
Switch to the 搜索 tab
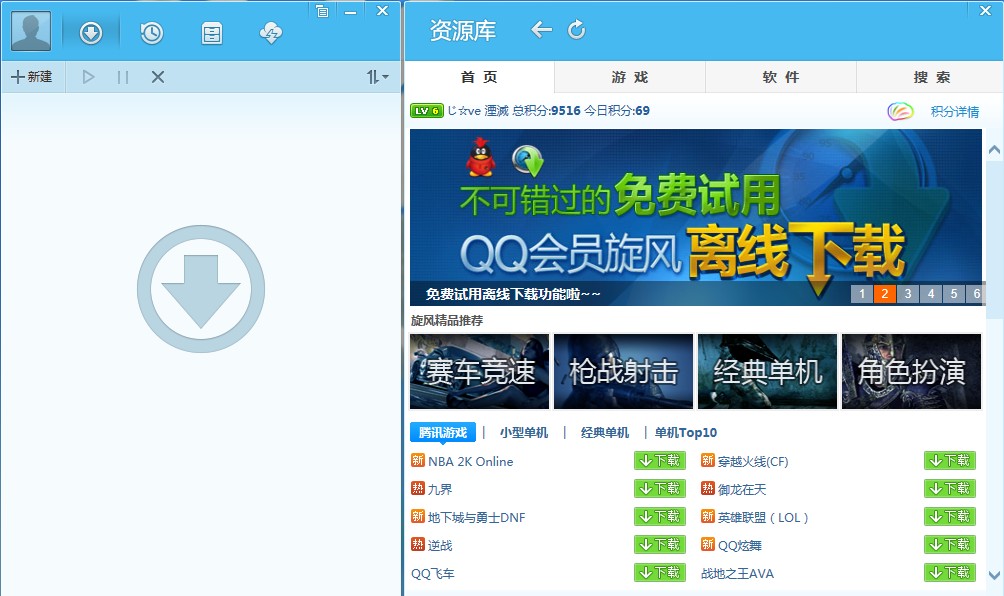(930, 77)
